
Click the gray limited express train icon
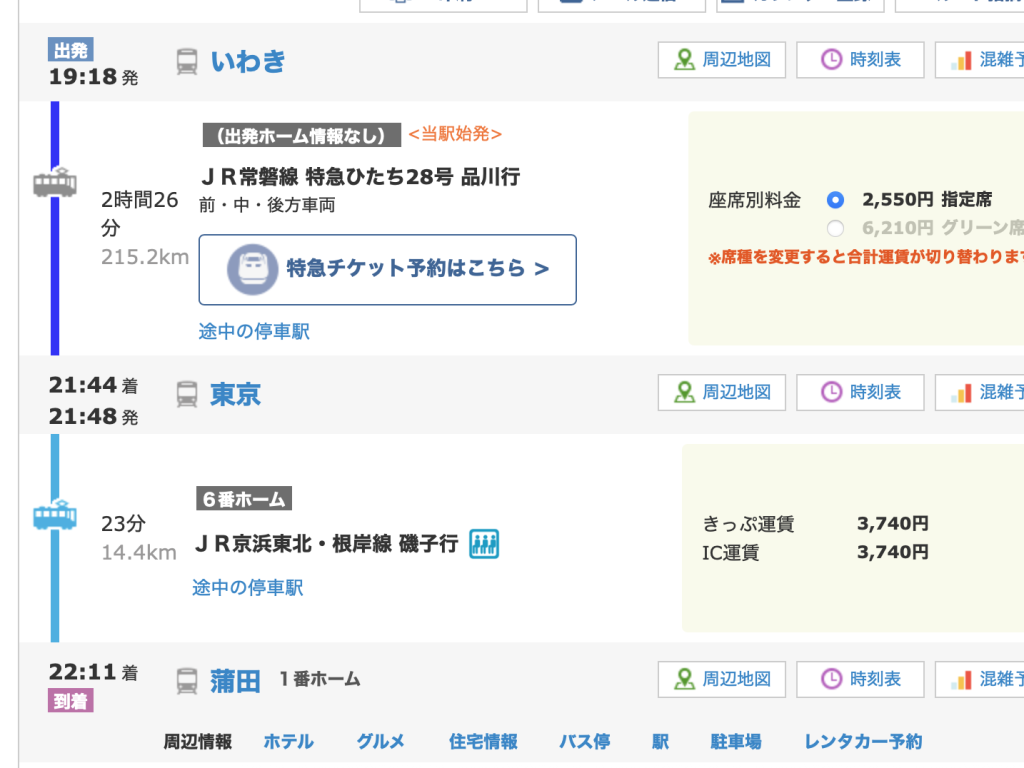tap(54, 183)
